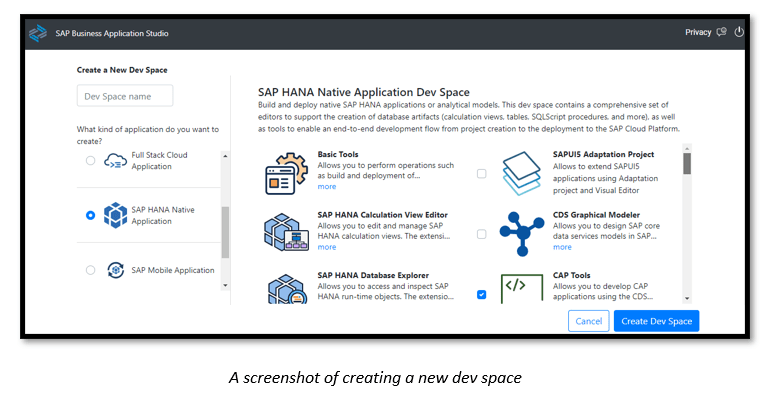Click 'CDS Graphical Modeler' title
The width and height of the screenshot is (769, 400).
click(x=596, y=215)
